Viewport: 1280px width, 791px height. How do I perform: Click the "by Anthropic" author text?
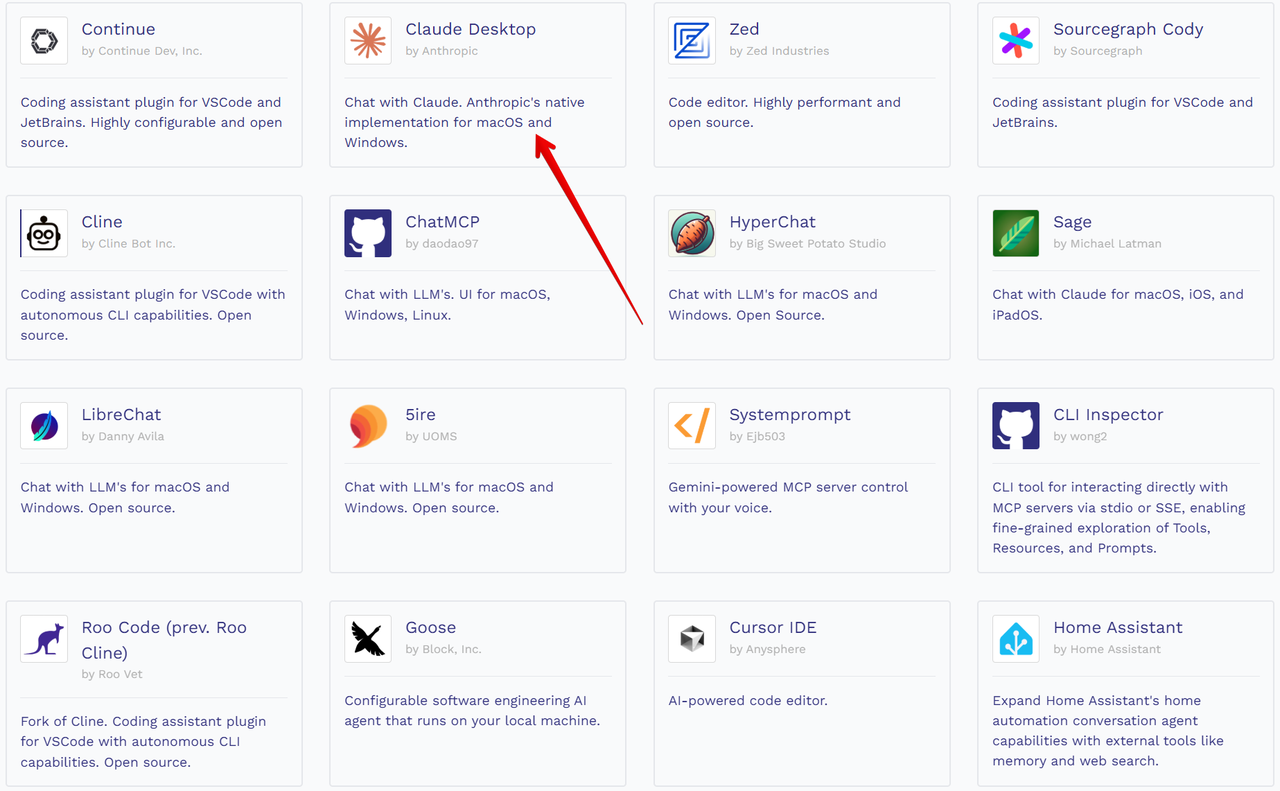click(x=442, y=51)
